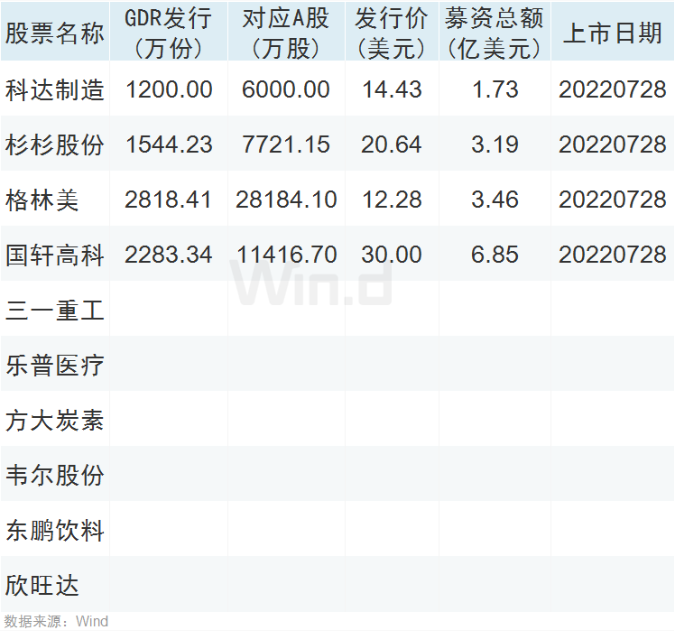Viewport: 674px width, 631px height.
Task: Click the raised amount 3.19
Action: tap(495, 144)
